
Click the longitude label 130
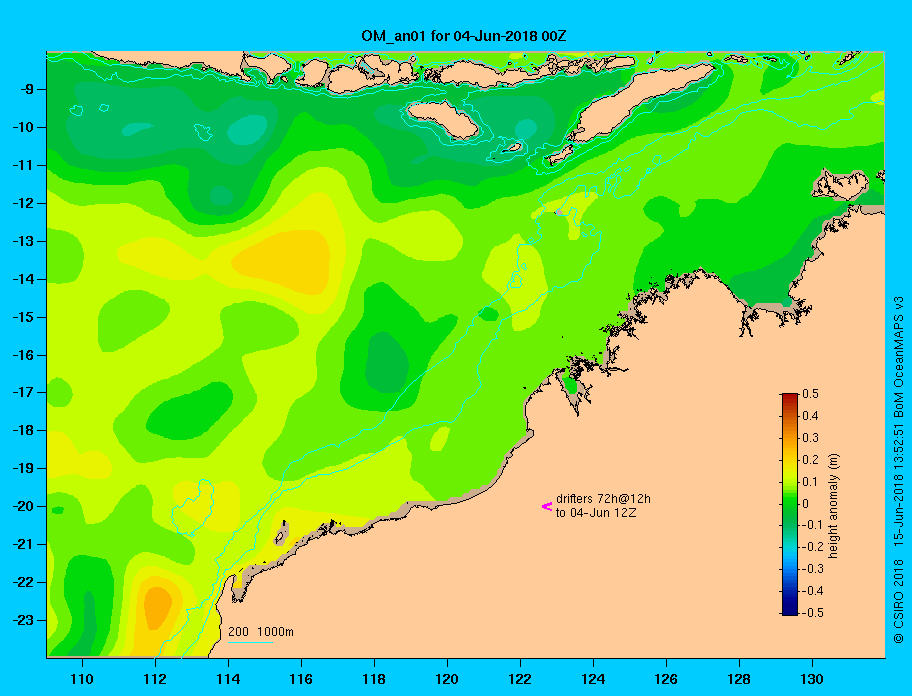coord(812,679)
